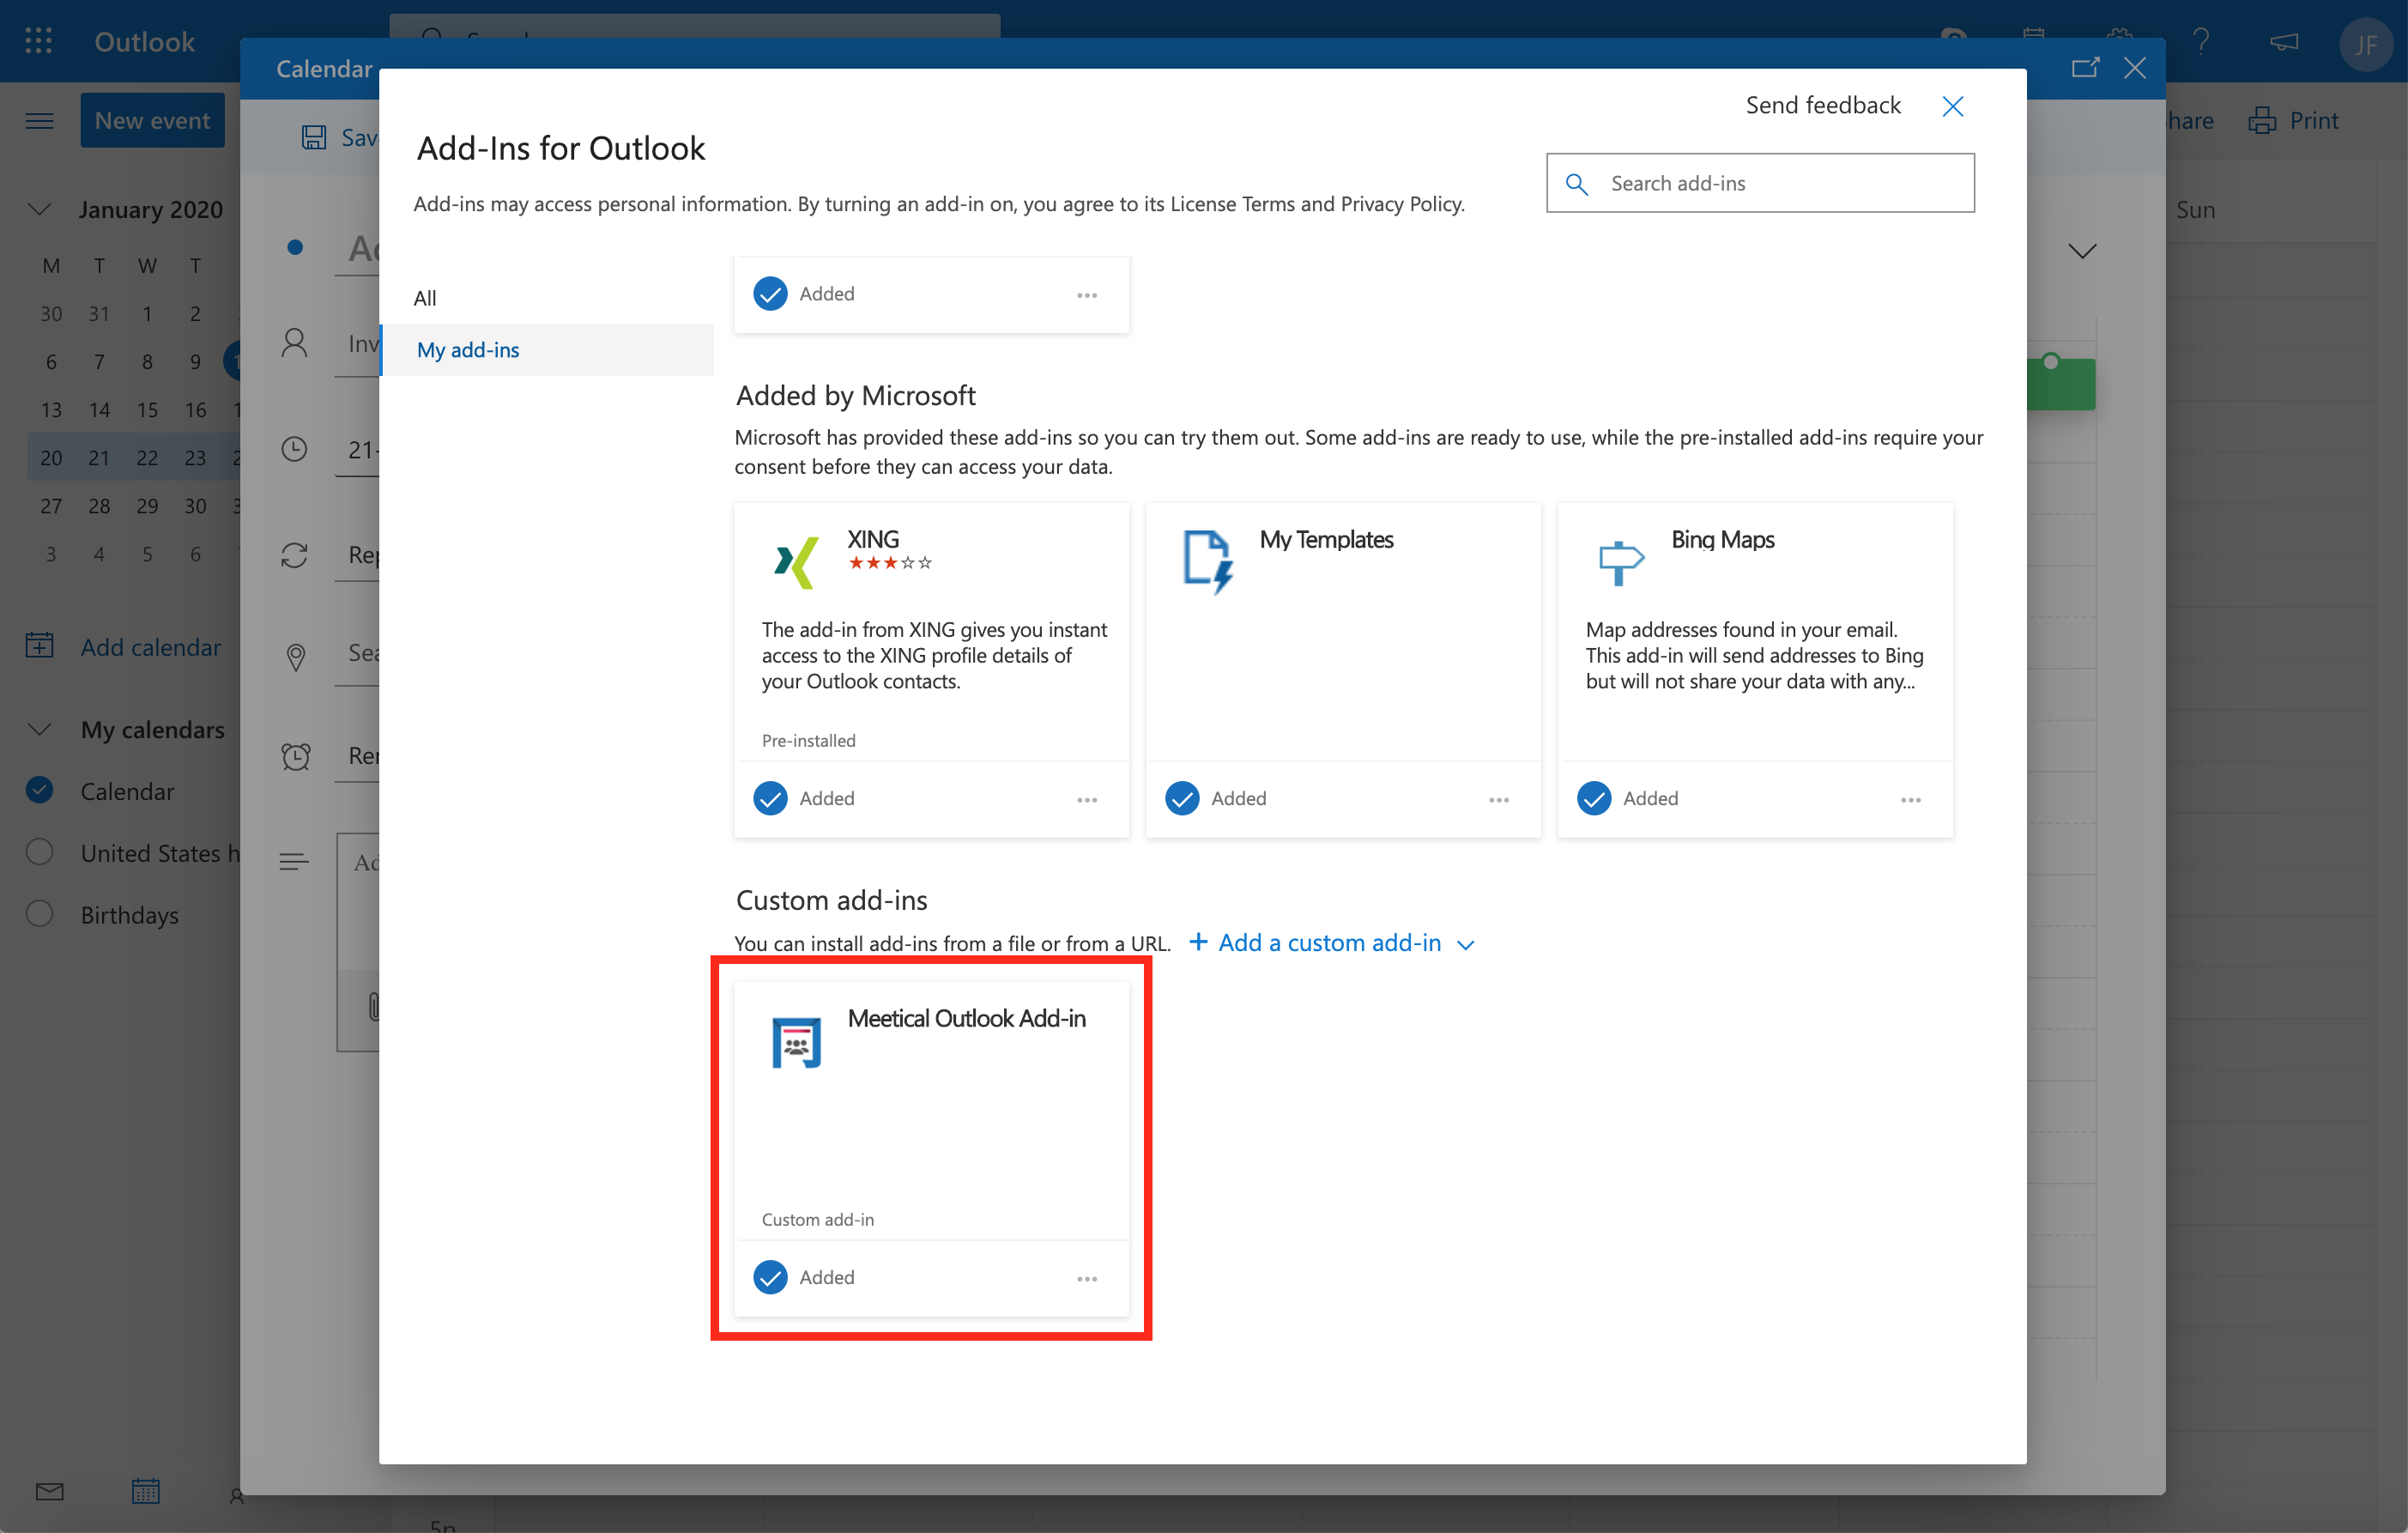Click the XING add-in logo icon
The image size is (2408, 1533).
[x=796, y=562]
